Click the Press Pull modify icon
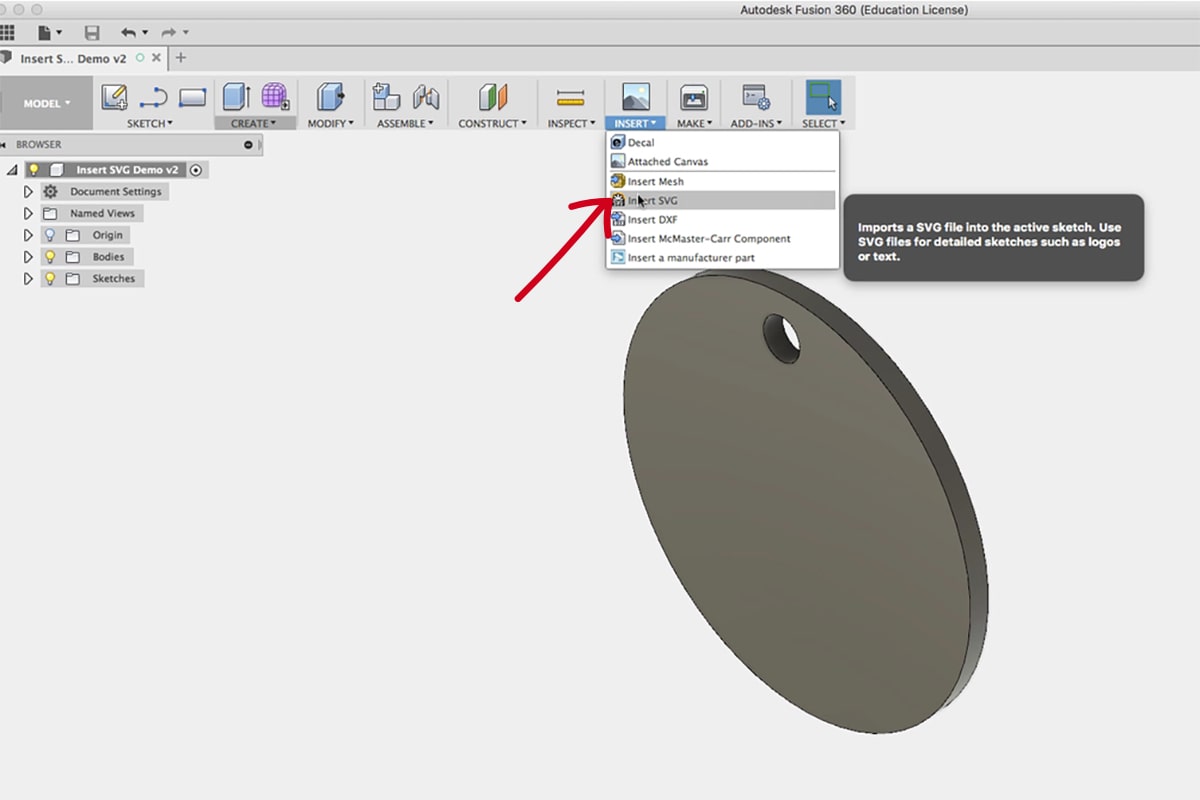Screen dimensions: 1200x800 pyautogui.click(x=330, y=97)
